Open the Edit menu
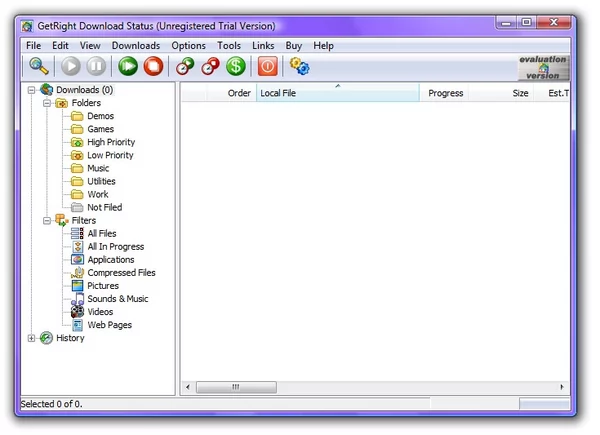This screenshot has width=600, height=435. (x=60, y=46)
